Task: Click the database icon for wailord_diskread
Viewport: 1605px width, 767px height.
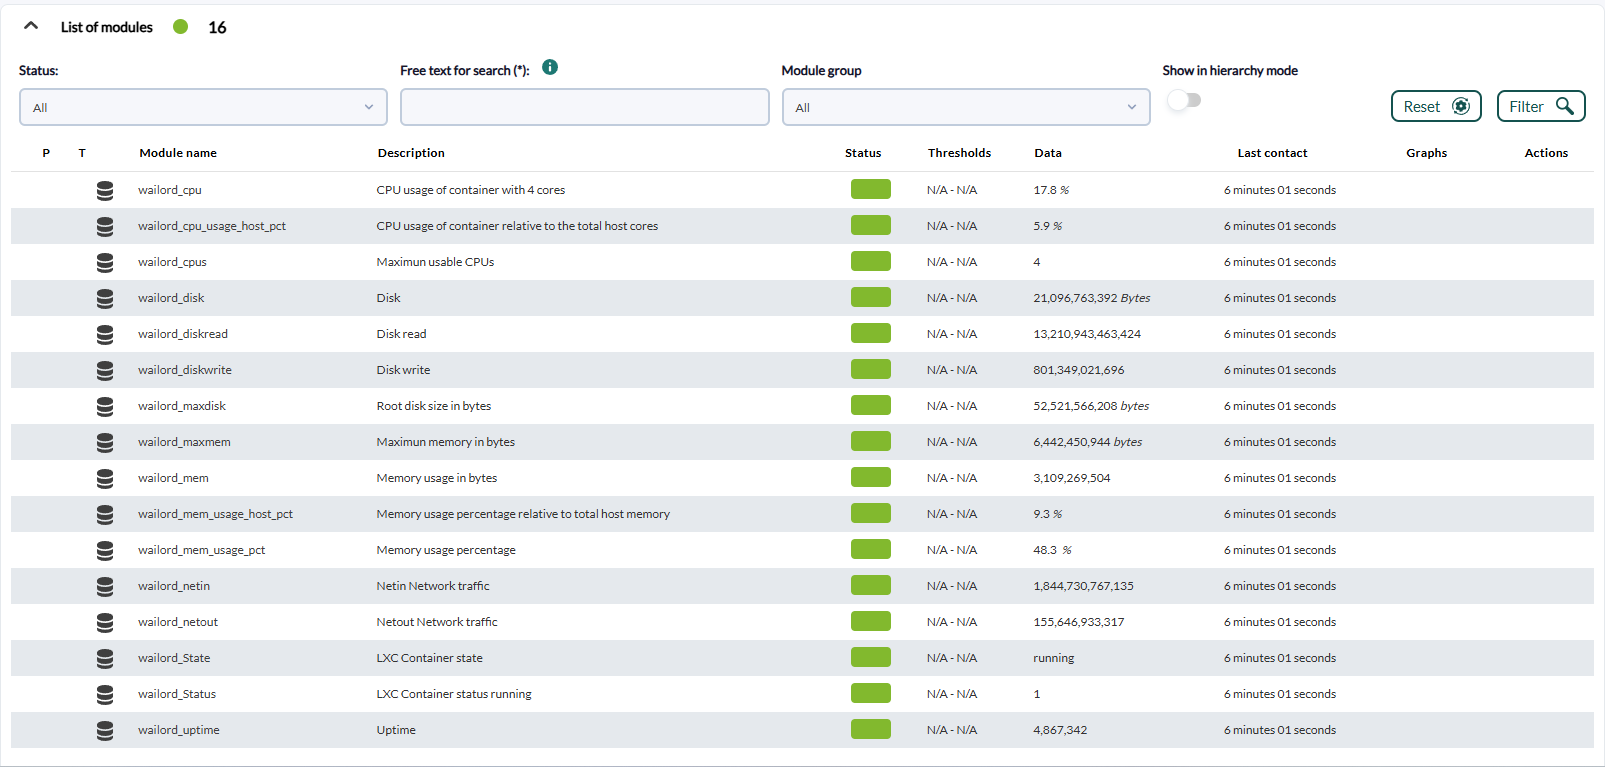Action: (x=105, y=334)
